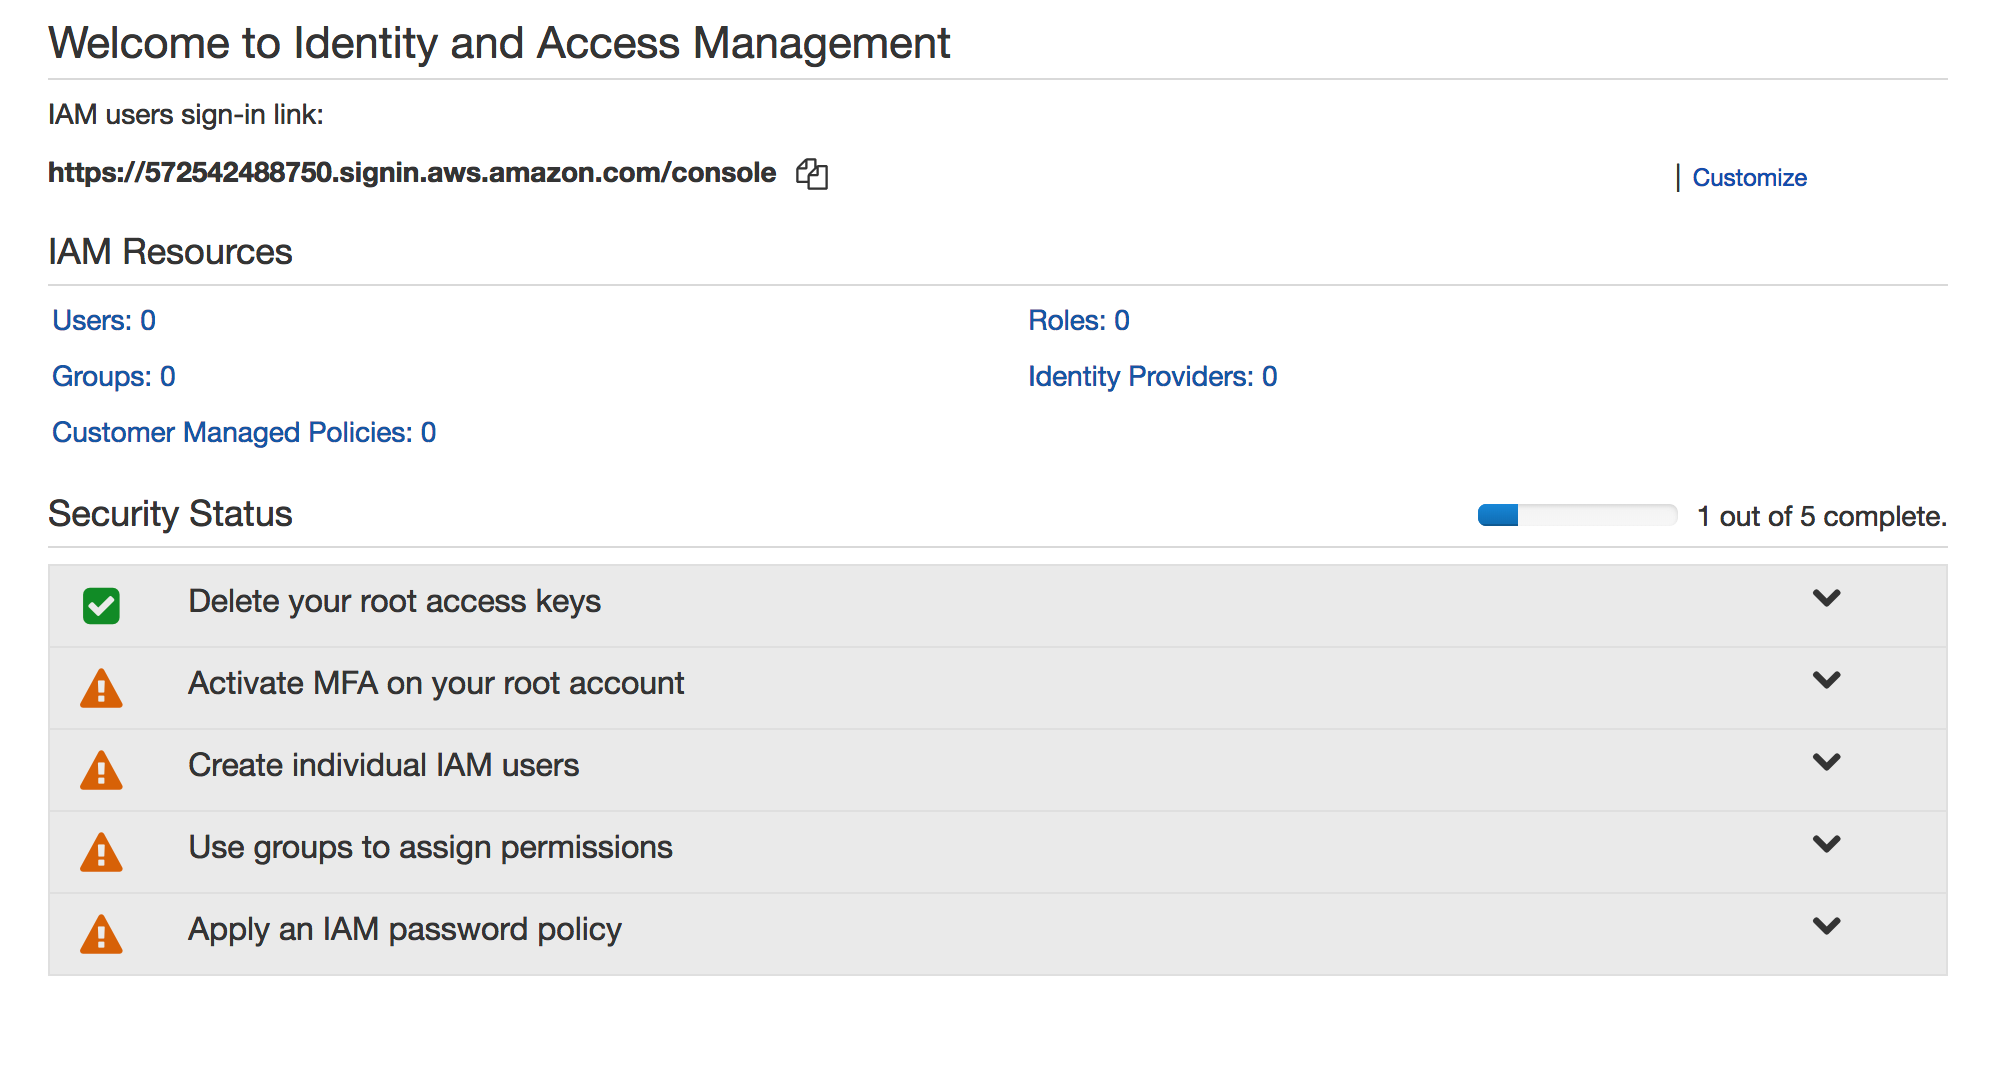Click the IAM Resources heading
1998x1074 pixels.
(x=170, y=252)
